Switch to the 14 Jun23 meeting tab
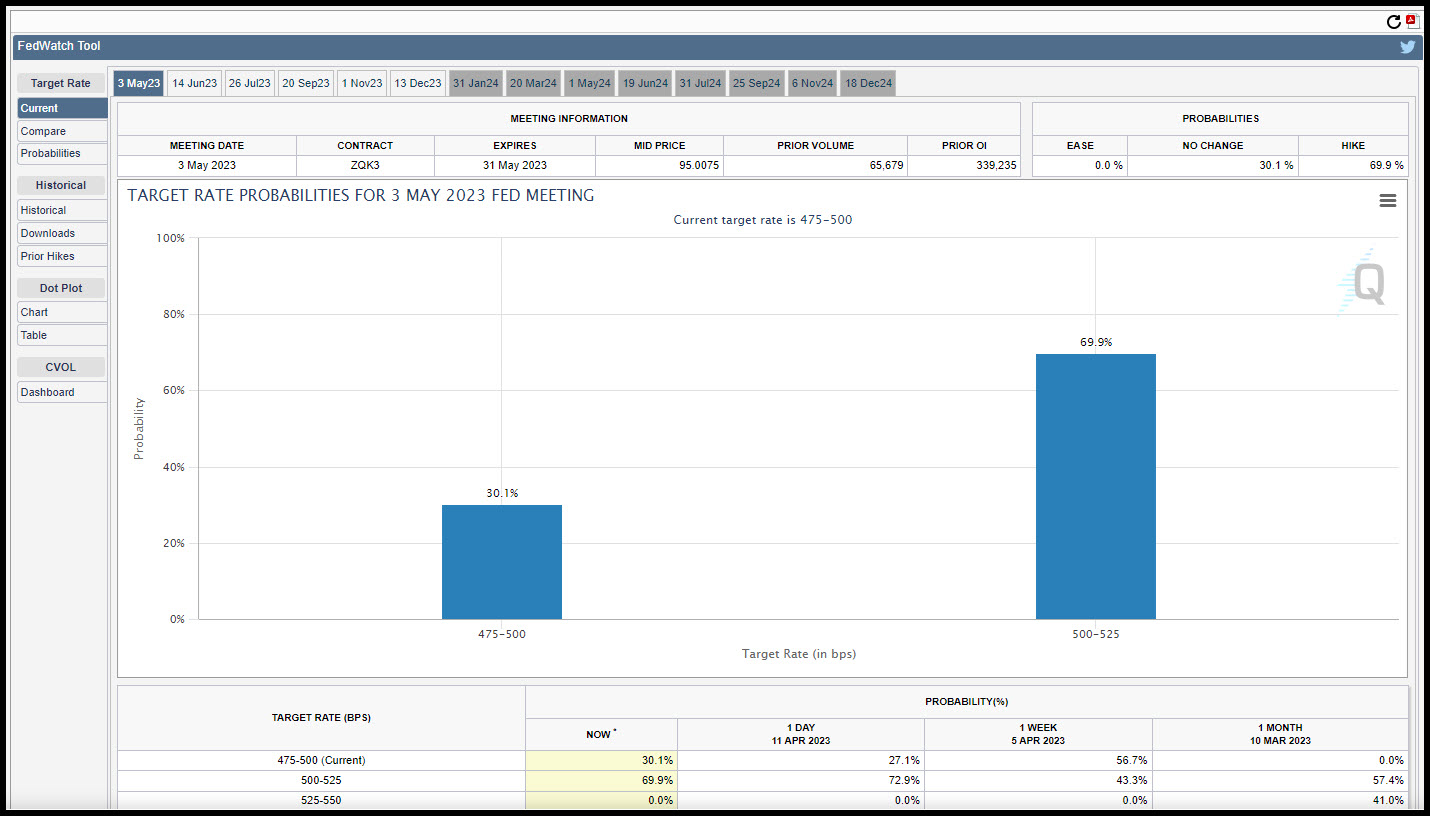This screenshot has width=1430, height=816. click(194, 83)
